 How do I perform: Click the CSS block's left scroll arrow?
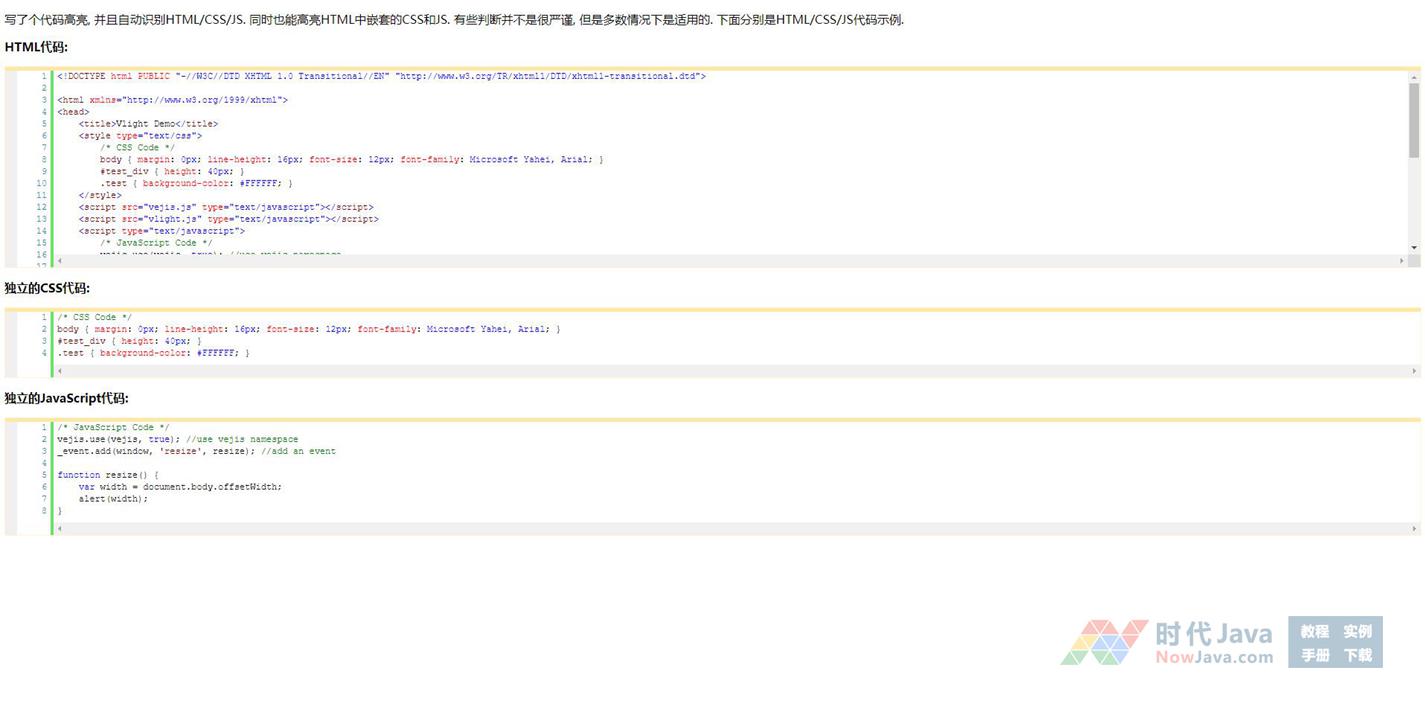60,371
